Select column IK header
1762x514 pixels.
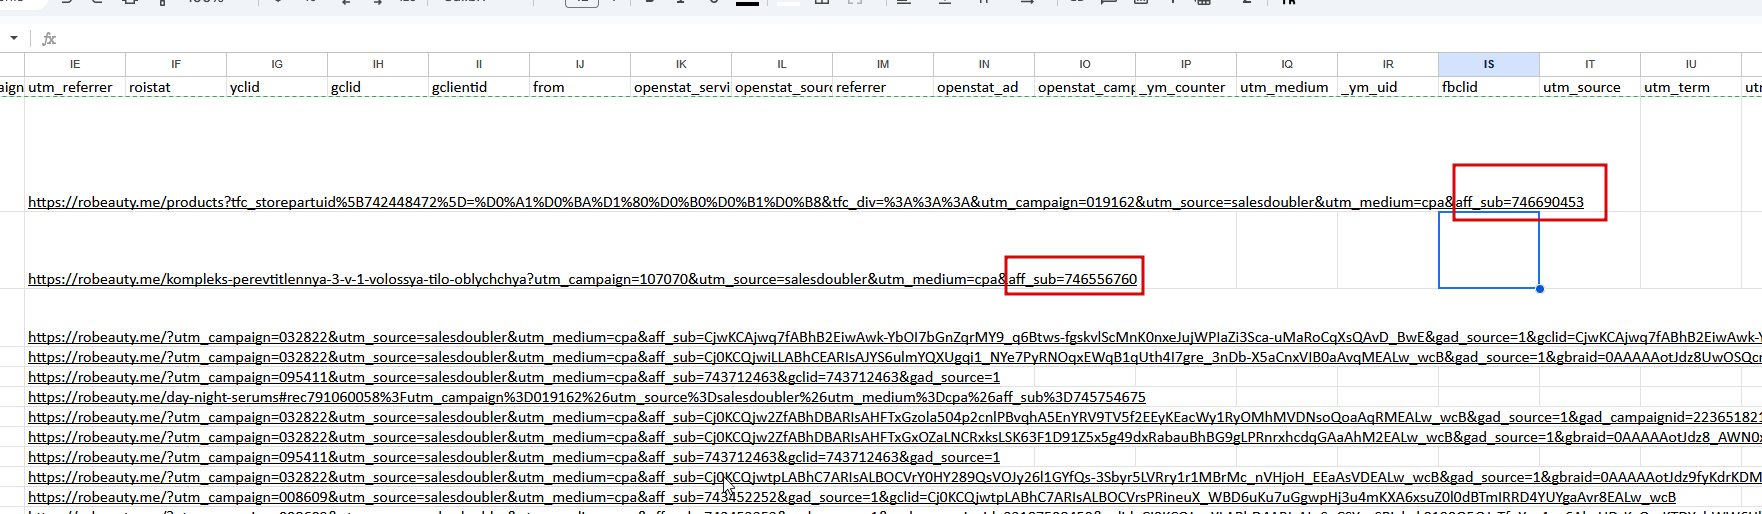pyautogui.click(x=681, y=64)
